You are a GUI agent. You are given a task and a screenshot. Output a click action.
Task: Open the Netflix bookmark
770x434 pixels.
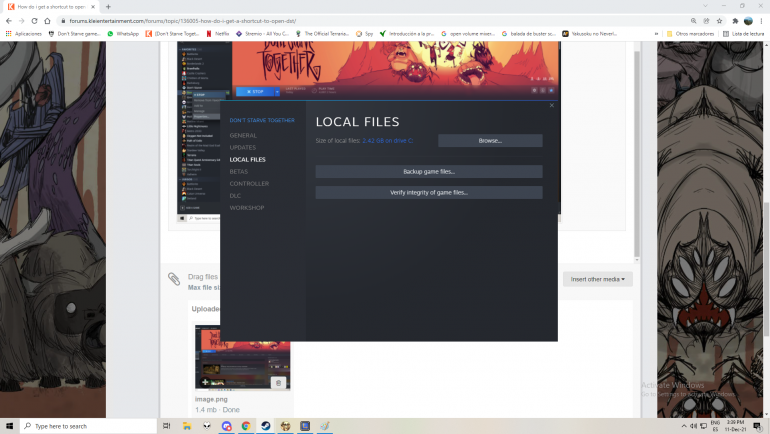[x=218, y=34]
